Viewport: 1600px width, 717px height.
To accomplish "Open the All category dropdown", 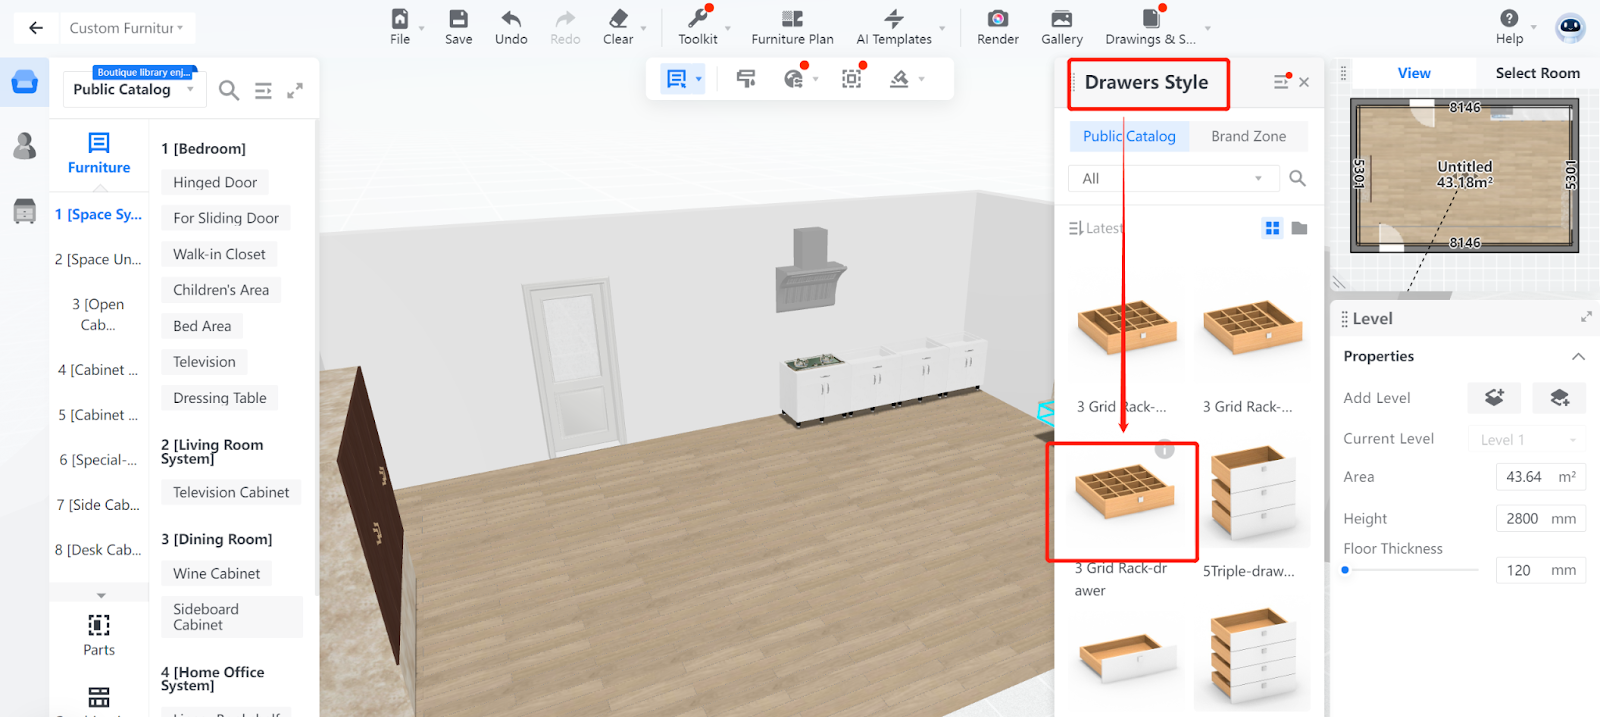I will point(1173,178).
